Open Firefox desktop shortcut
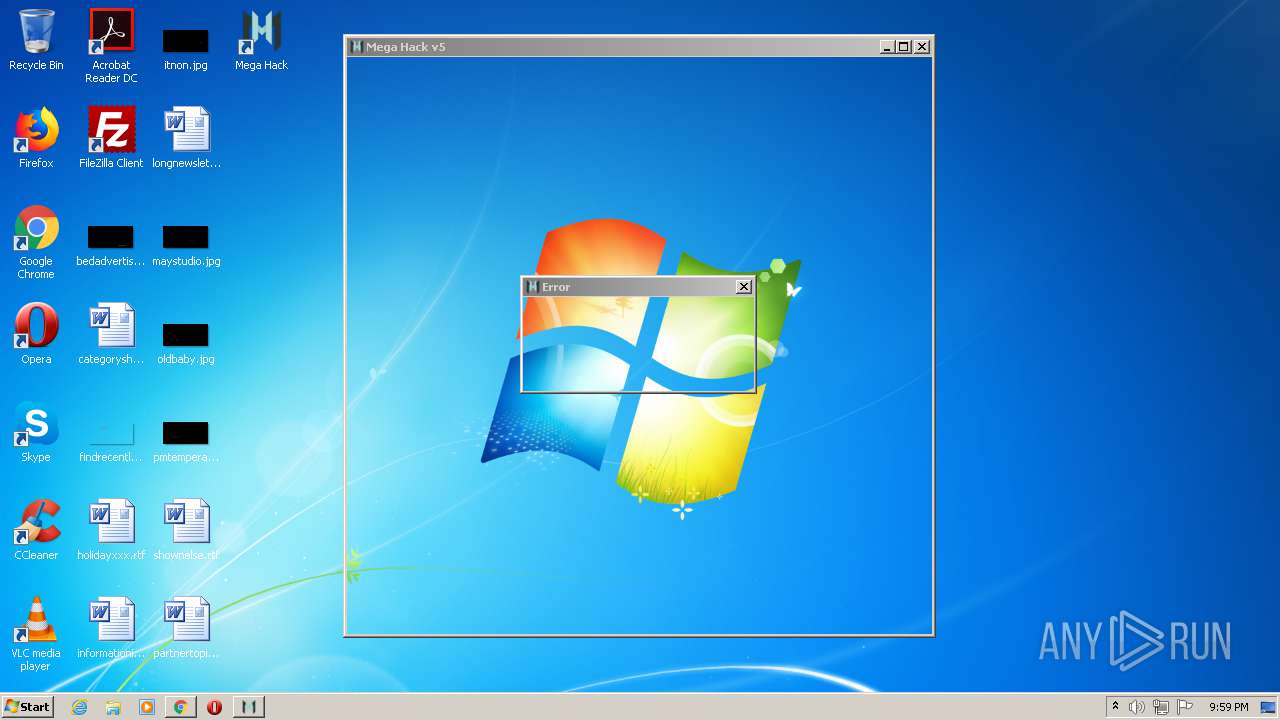1280x720 pixels. pyautogui.click(x=36, y=138)
